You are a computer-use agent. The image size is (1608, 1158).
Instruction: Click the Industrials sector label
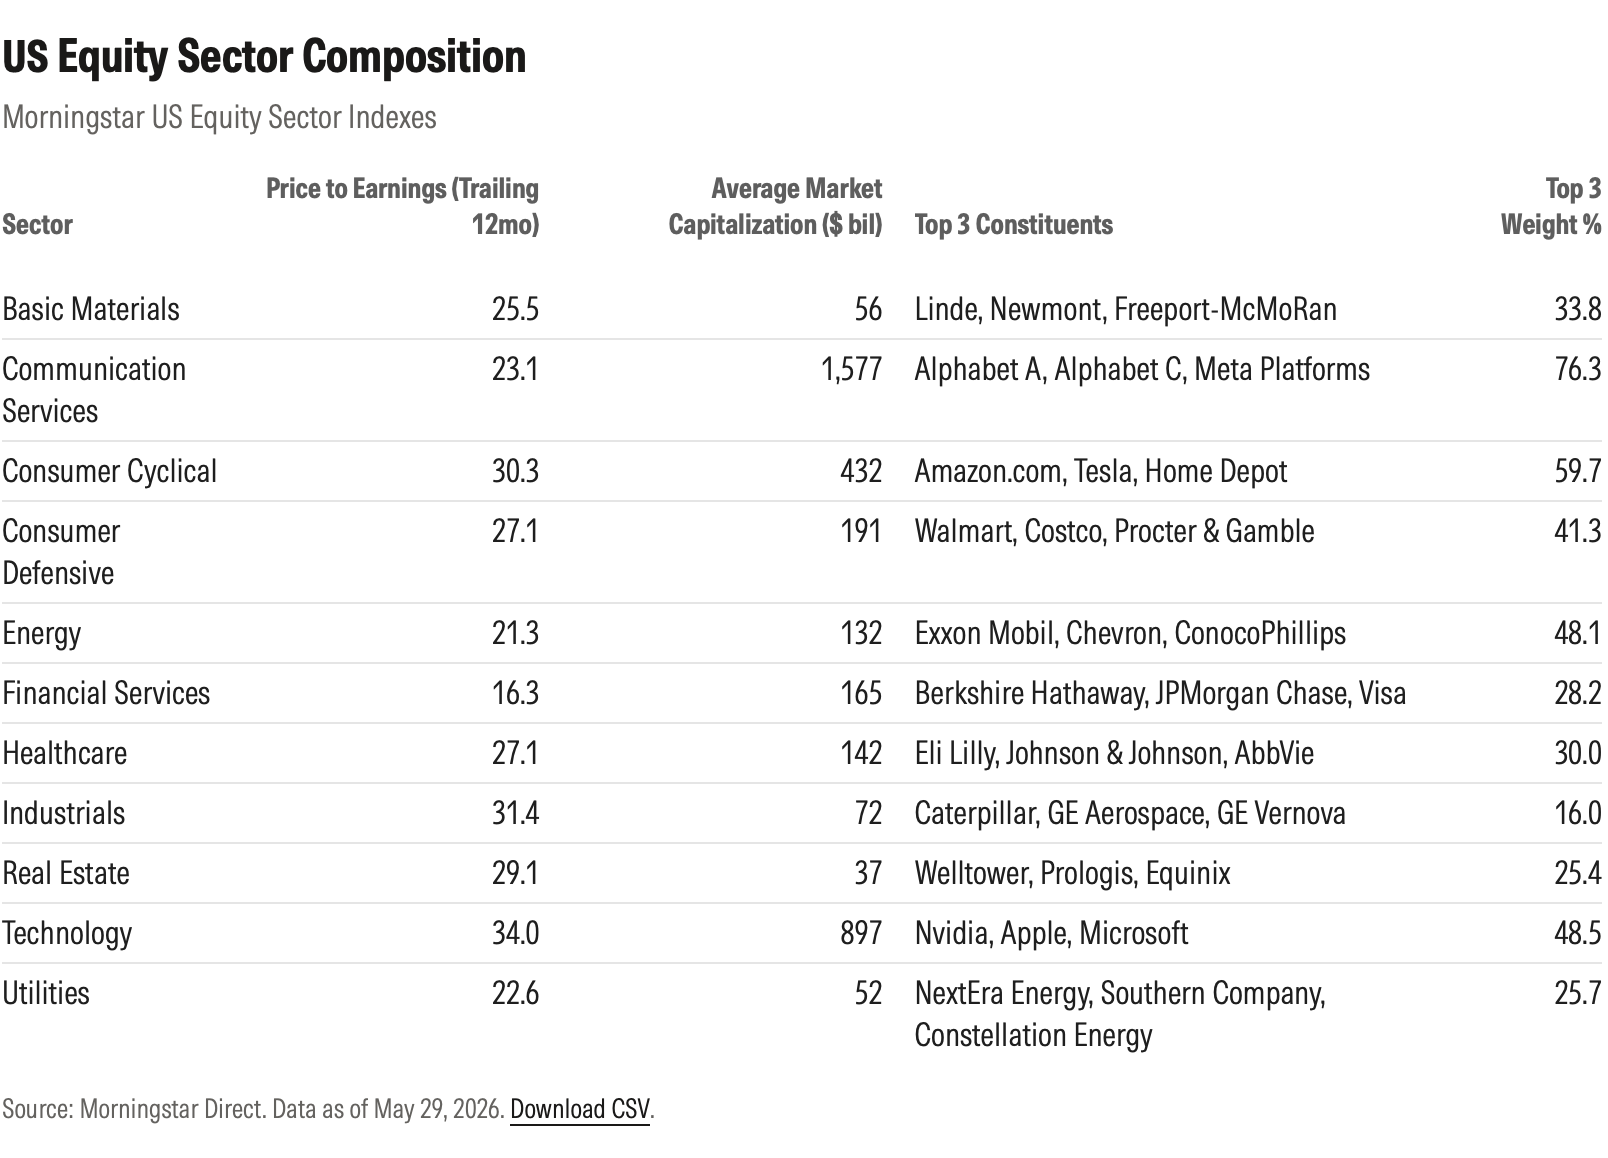tap(64, 813)
